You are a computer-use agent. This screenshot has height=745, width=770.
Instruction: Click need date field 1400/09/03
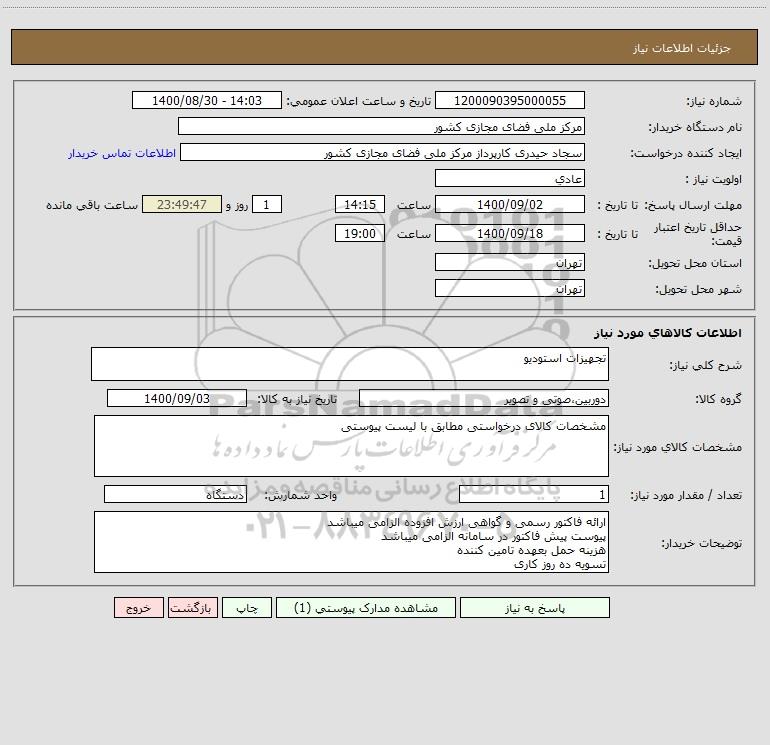coord(177,398)
